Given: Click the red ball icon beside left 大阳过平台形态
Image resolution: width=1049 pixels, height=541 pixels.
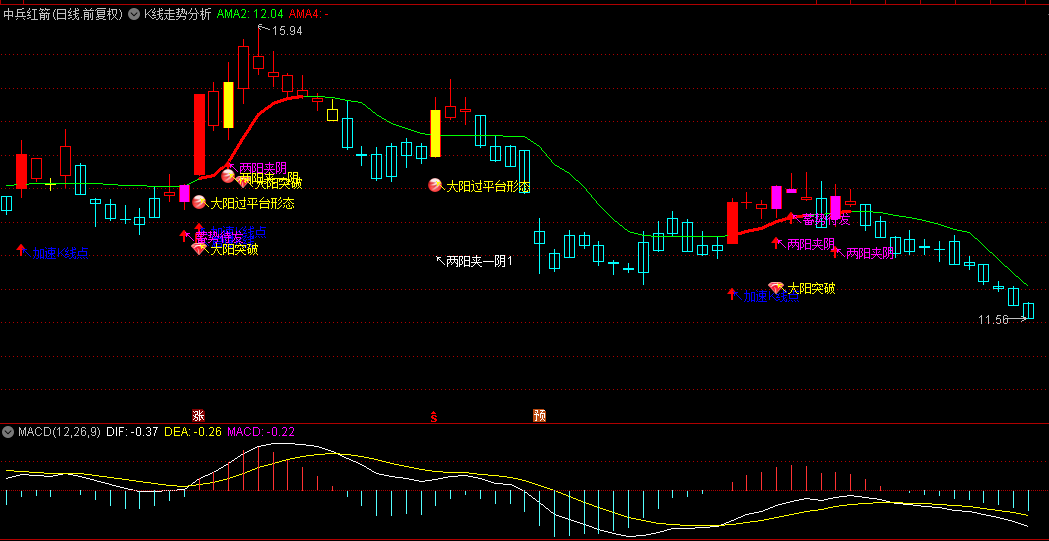Looking at the screenshot, I should coord(199,202).
